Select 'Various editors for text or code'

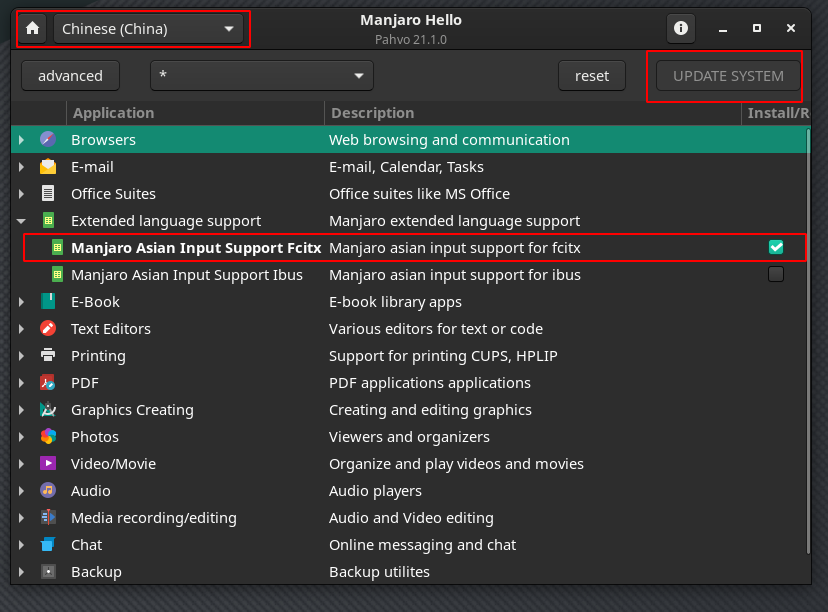pyautogui.click(x=436, y=328)
